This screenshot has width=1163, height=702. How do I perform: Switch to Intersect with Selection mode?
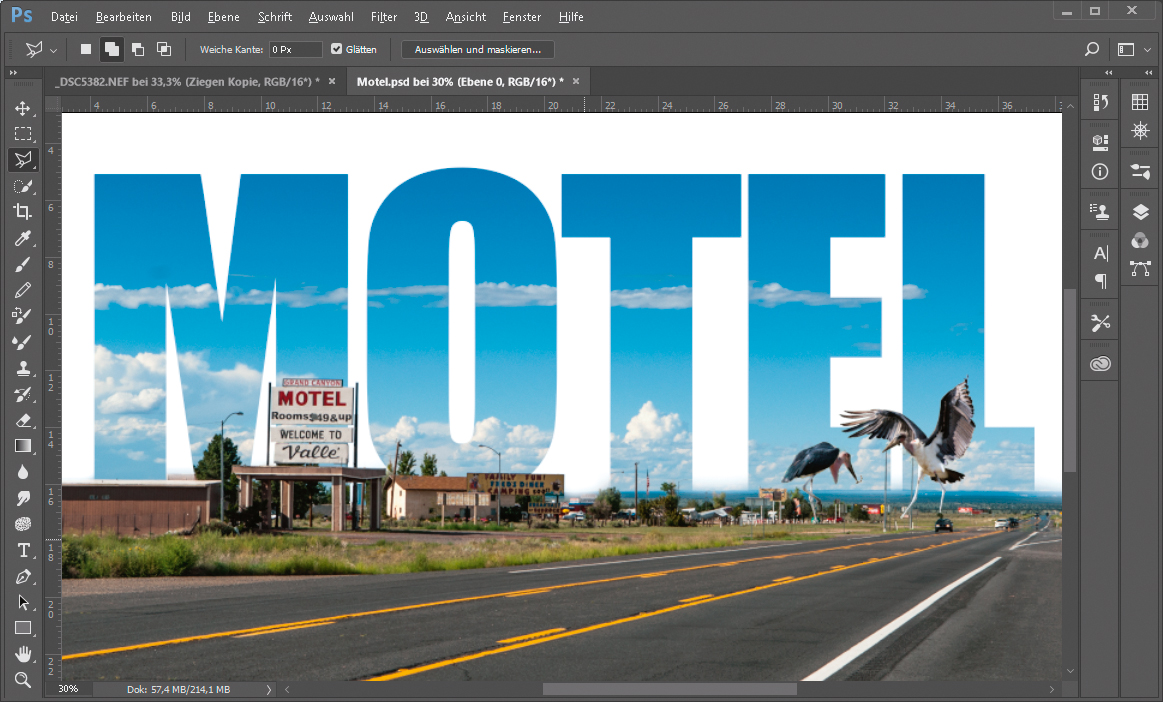163,49
